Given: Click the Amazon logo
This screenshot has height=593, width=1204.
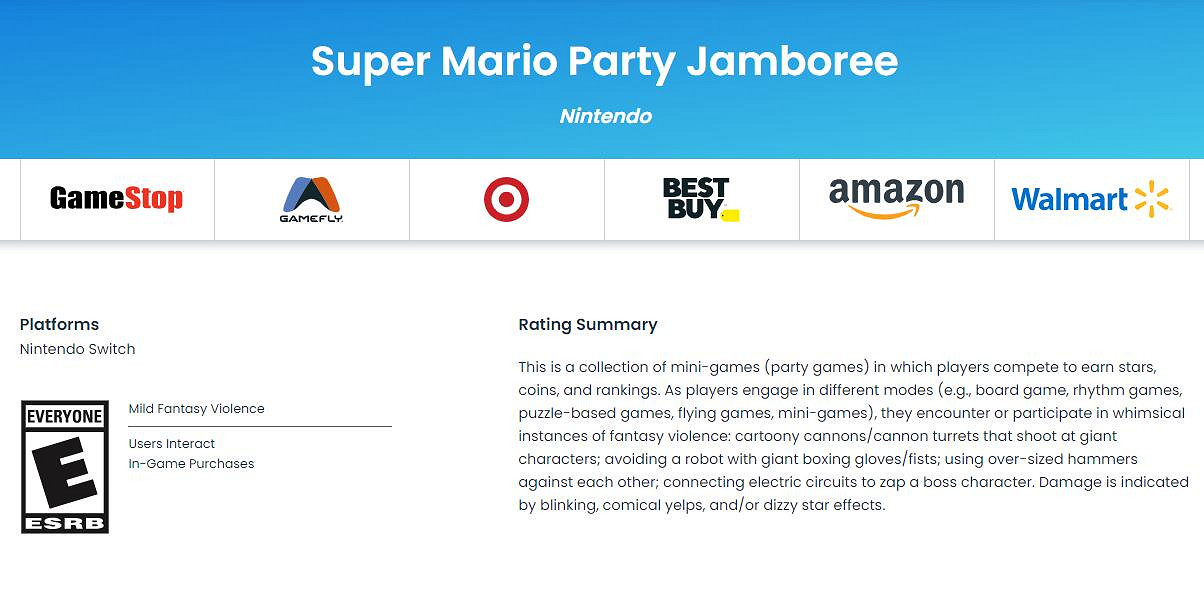Looking at the screenshot, I should point(896,197).
